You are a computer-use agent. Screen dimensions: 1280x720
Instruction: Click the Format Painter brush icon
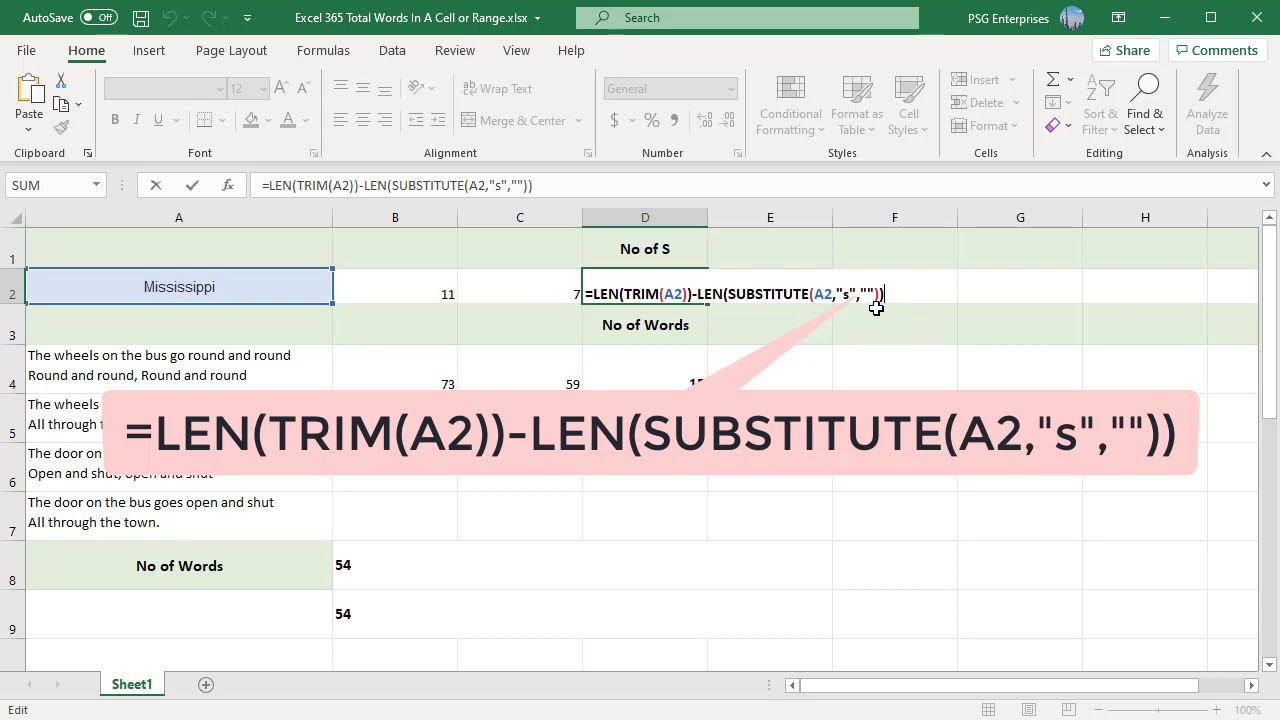[x=61, y=127]
